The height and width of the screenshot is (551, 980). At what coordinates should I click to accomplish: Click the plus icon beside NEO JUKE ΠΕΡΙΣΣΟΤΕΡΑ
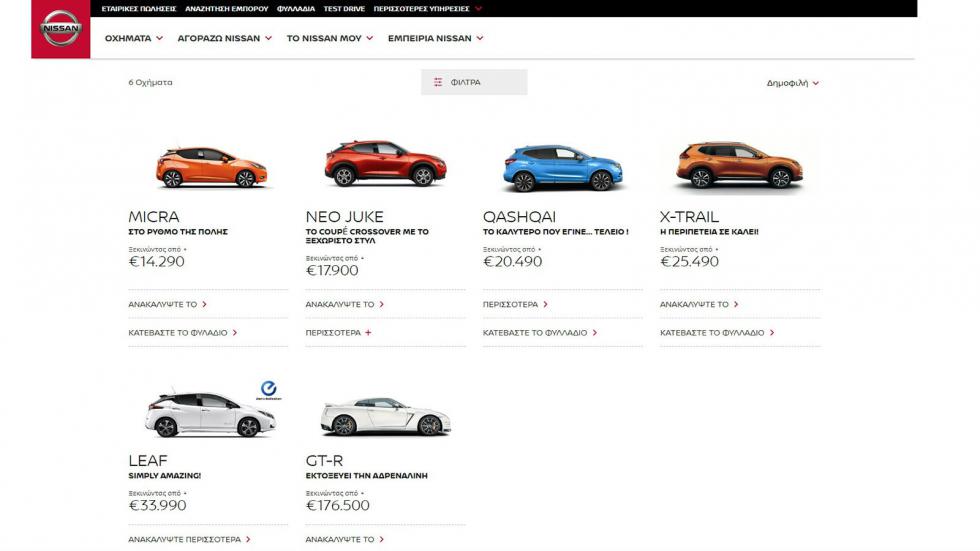(x=368, y=332)
